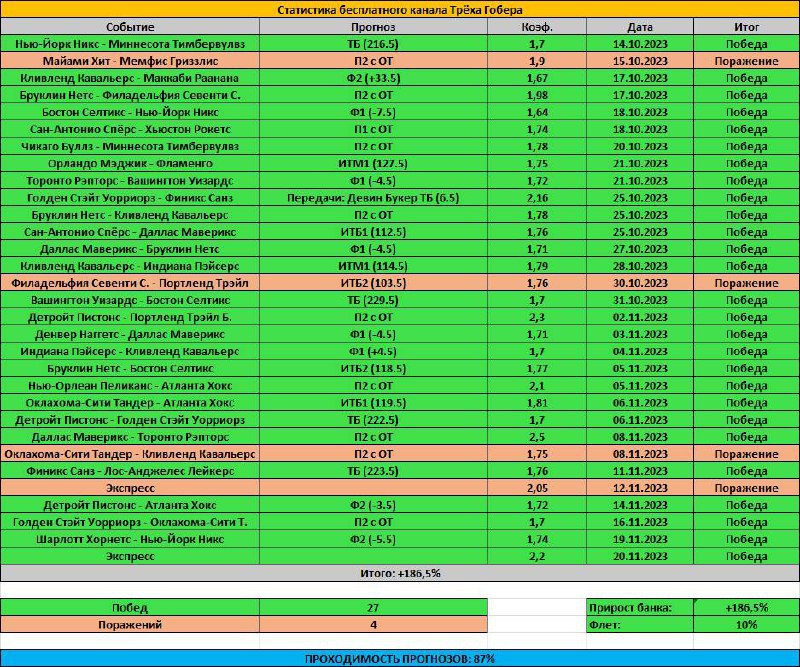This screenshot has width=800, height=667.
Task: Select the forecast cell "ТБ (229.5)"
Action: click(x=373, y=301)
